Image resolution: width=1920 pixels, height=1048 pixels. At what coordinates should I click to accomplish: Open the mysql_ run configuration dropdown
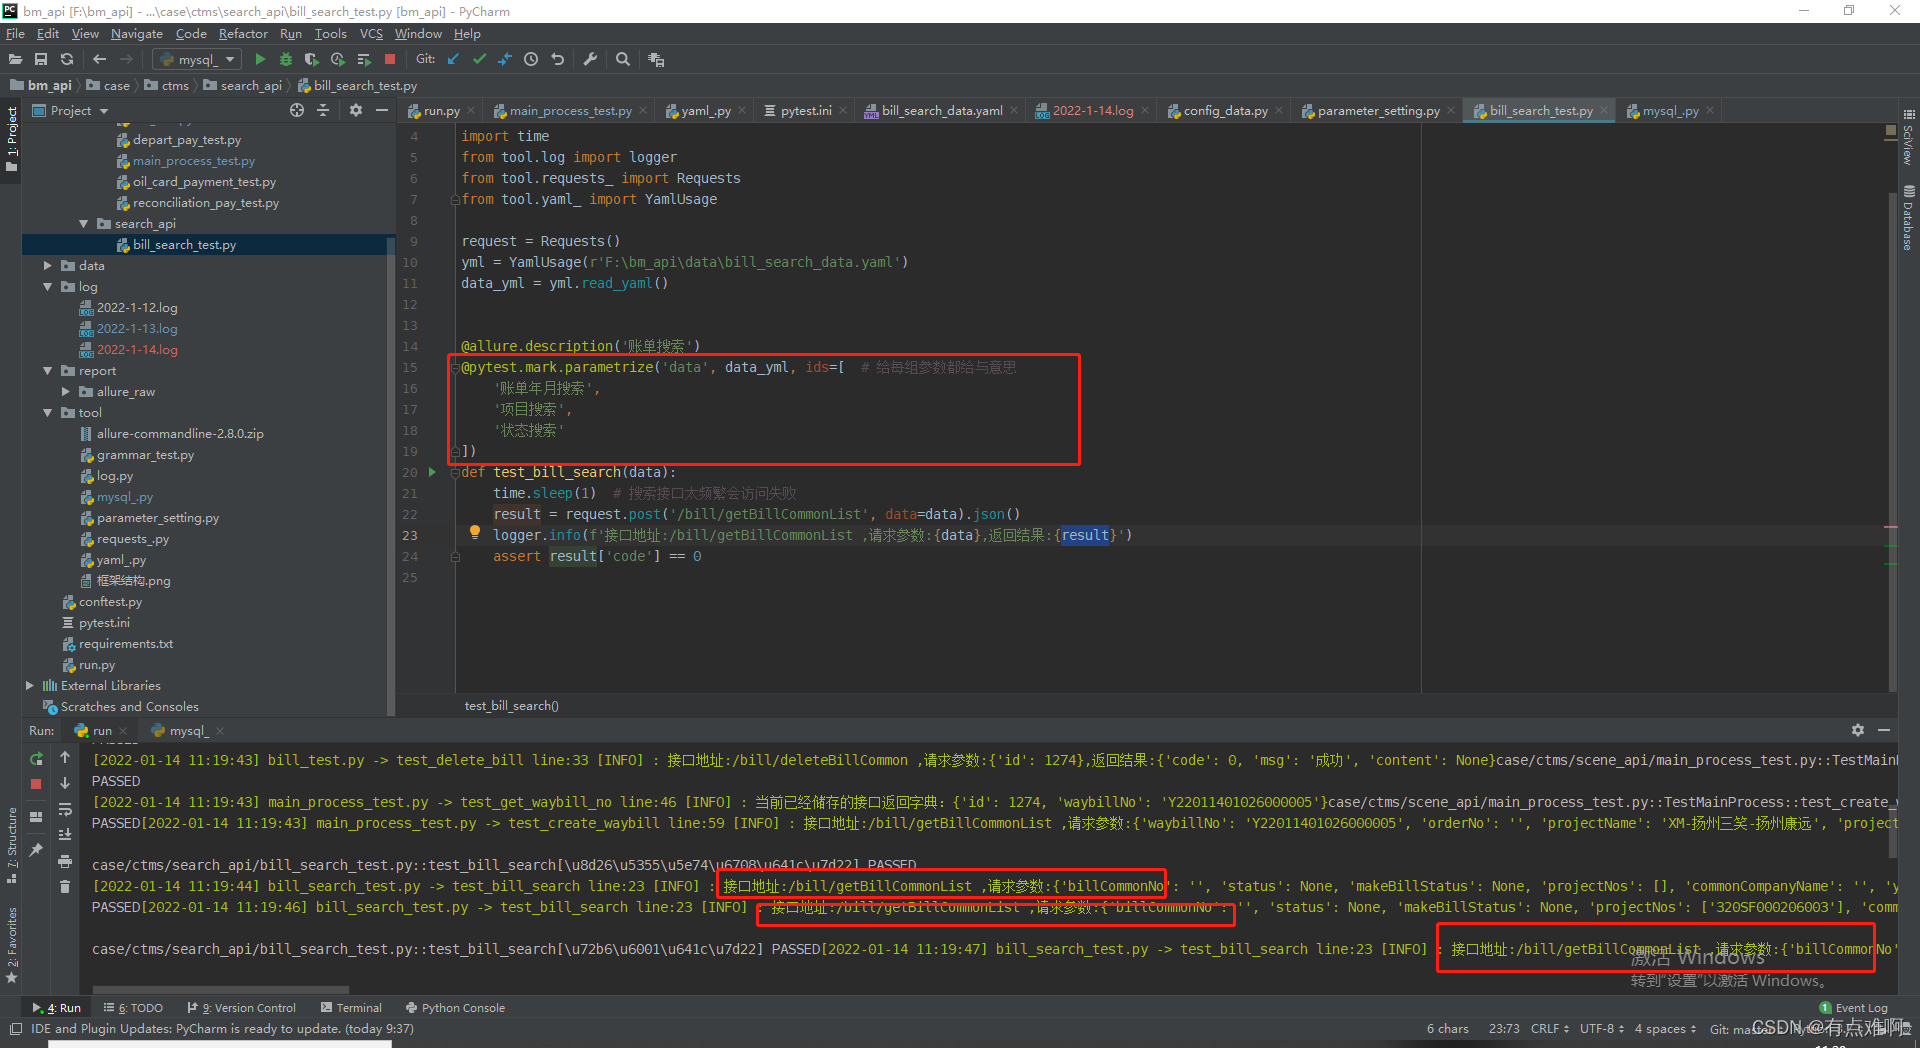[x=197, y=60]
